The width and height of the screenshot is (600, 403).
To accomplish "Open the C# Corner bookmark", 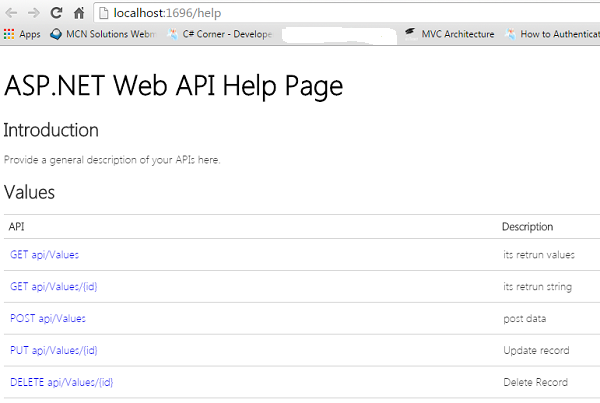I will (218, 34).
